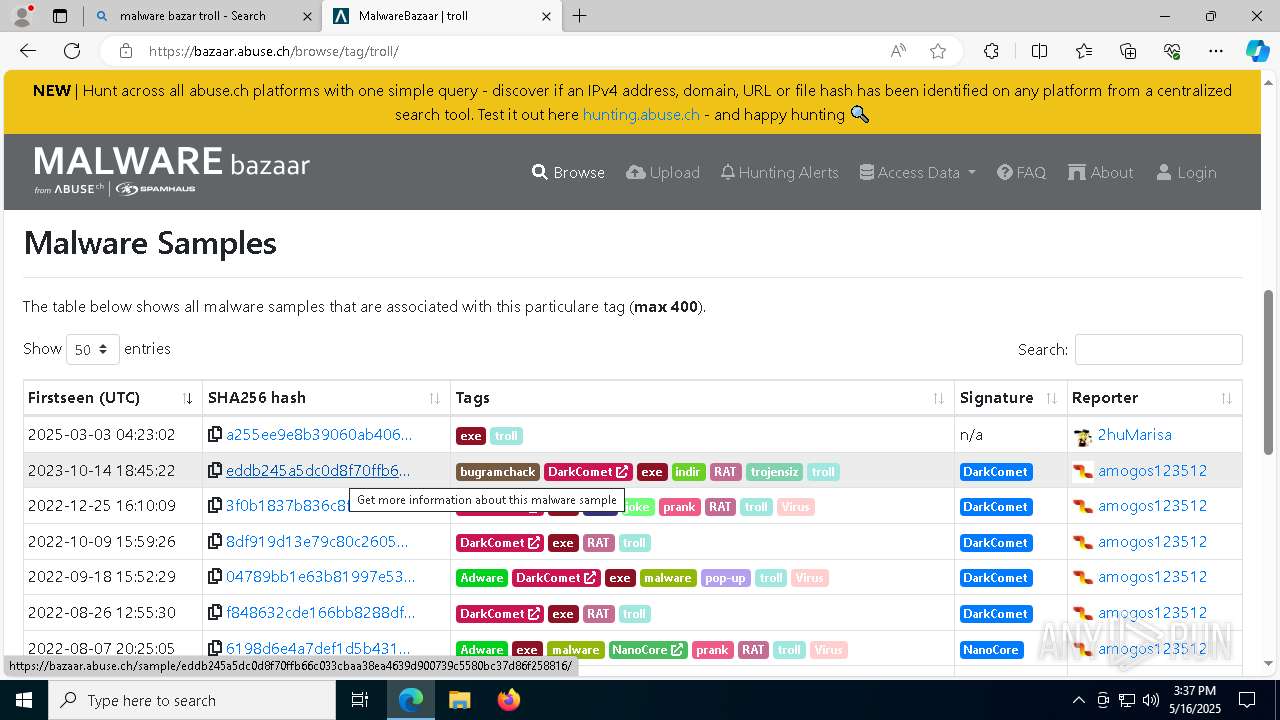Sort by Reporter column header
The width and height of the screenshot is (1280, 720).
(1154, 398)
